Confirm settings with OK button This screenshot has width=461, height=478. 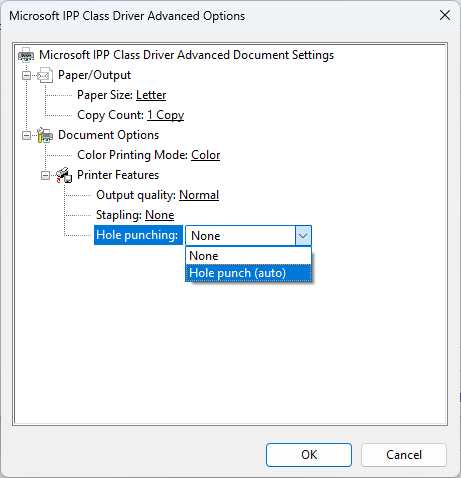309,455
